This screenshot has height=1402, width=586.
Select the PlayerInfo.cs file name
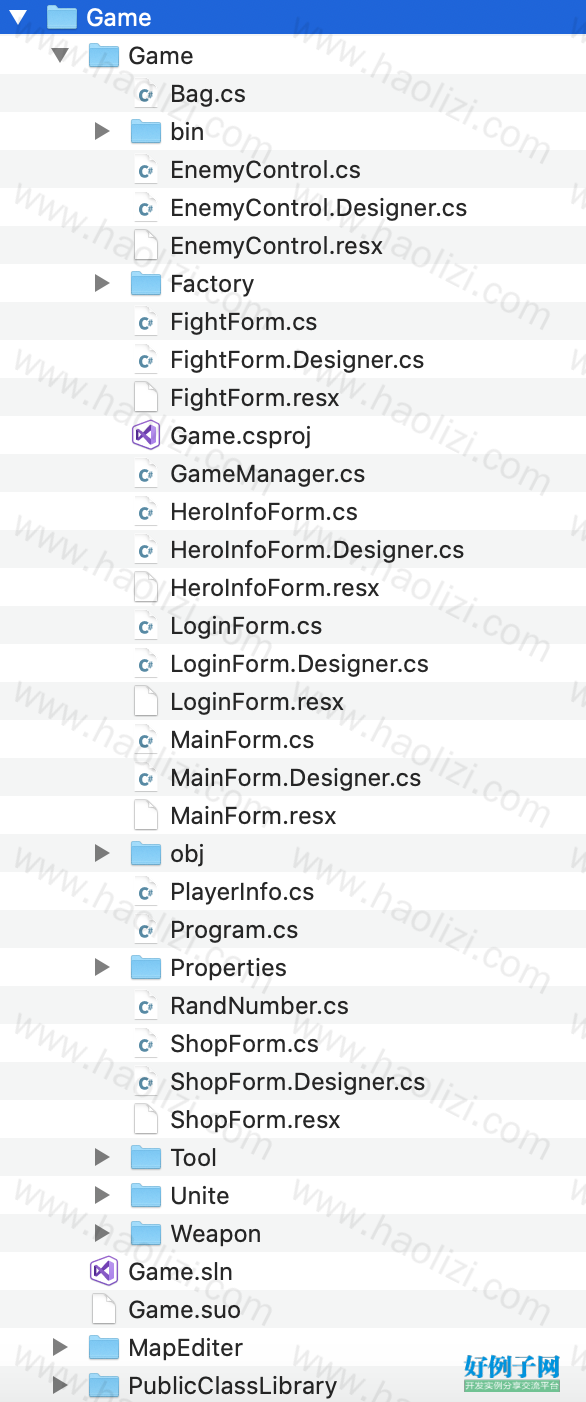click(242, 892)
